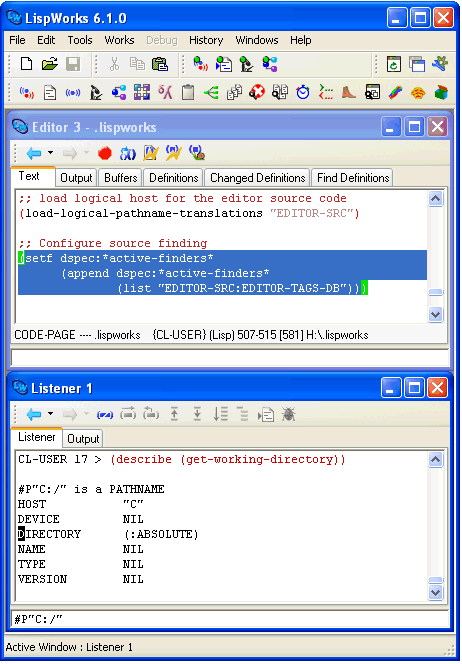Click the red stop-sign Break icon in Editor toolbar
Viewport: 462px width, 664px height.
point(105,153)
